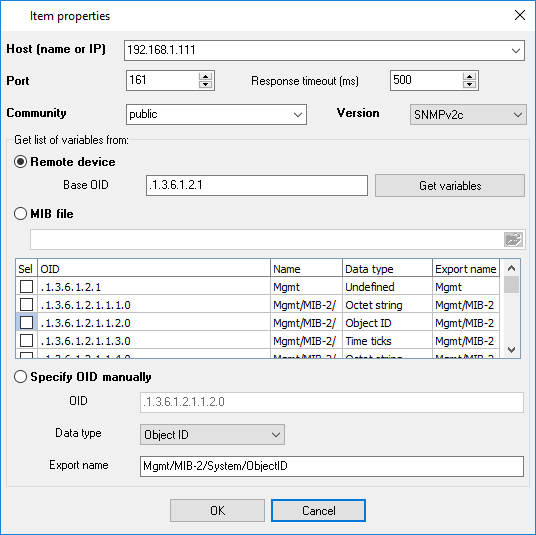Click the disabled manual OID field
The image size is (536, 535).
tap(332, 402)
